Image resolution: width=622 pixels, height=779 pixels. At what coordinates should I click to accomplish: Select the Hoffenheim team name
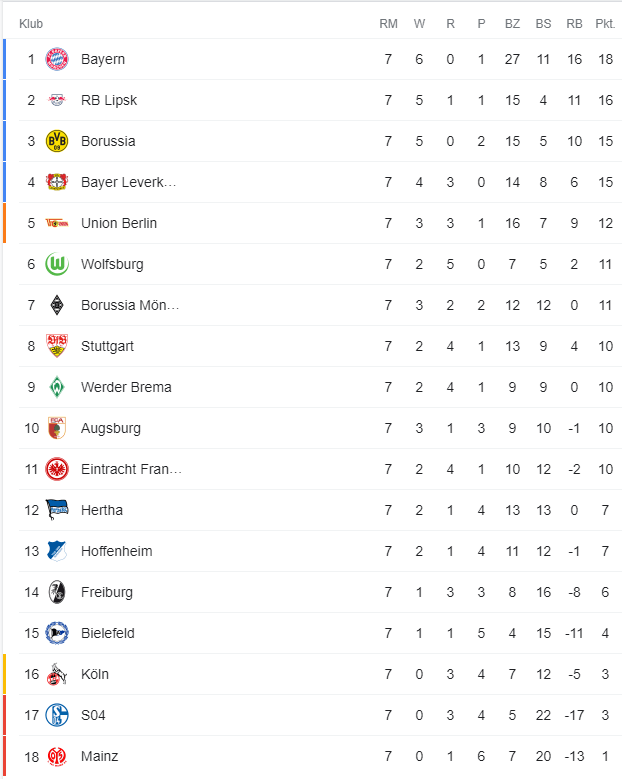tap(116, 551)
